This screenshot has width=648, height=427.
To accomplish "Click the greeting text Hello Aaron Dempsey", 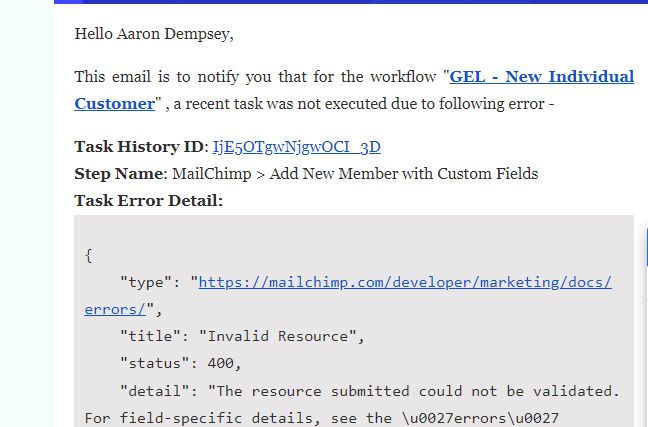I will [154, 34].
